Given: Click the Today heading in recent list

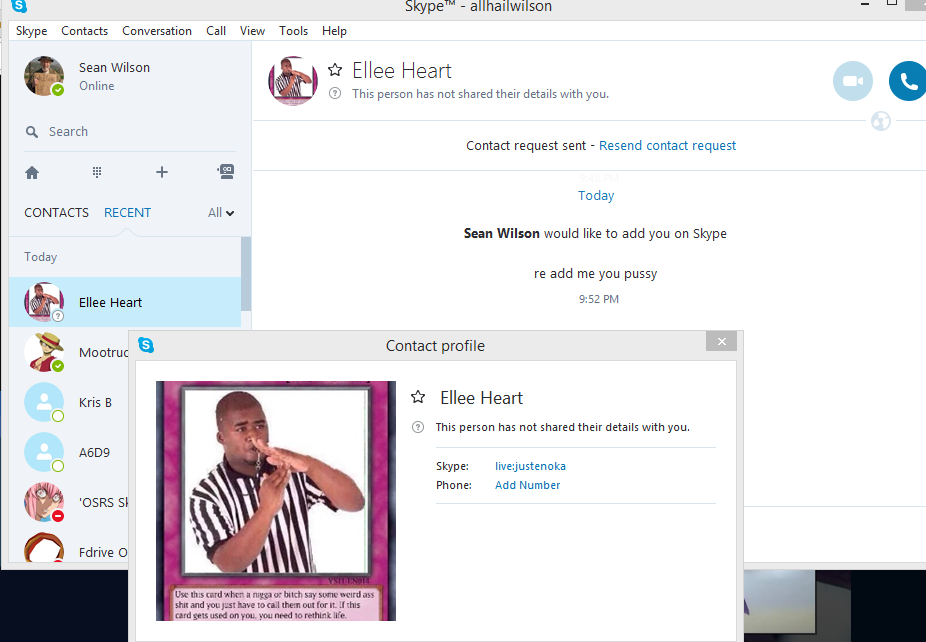Looking at the screenshot, I should click(41, 257).
